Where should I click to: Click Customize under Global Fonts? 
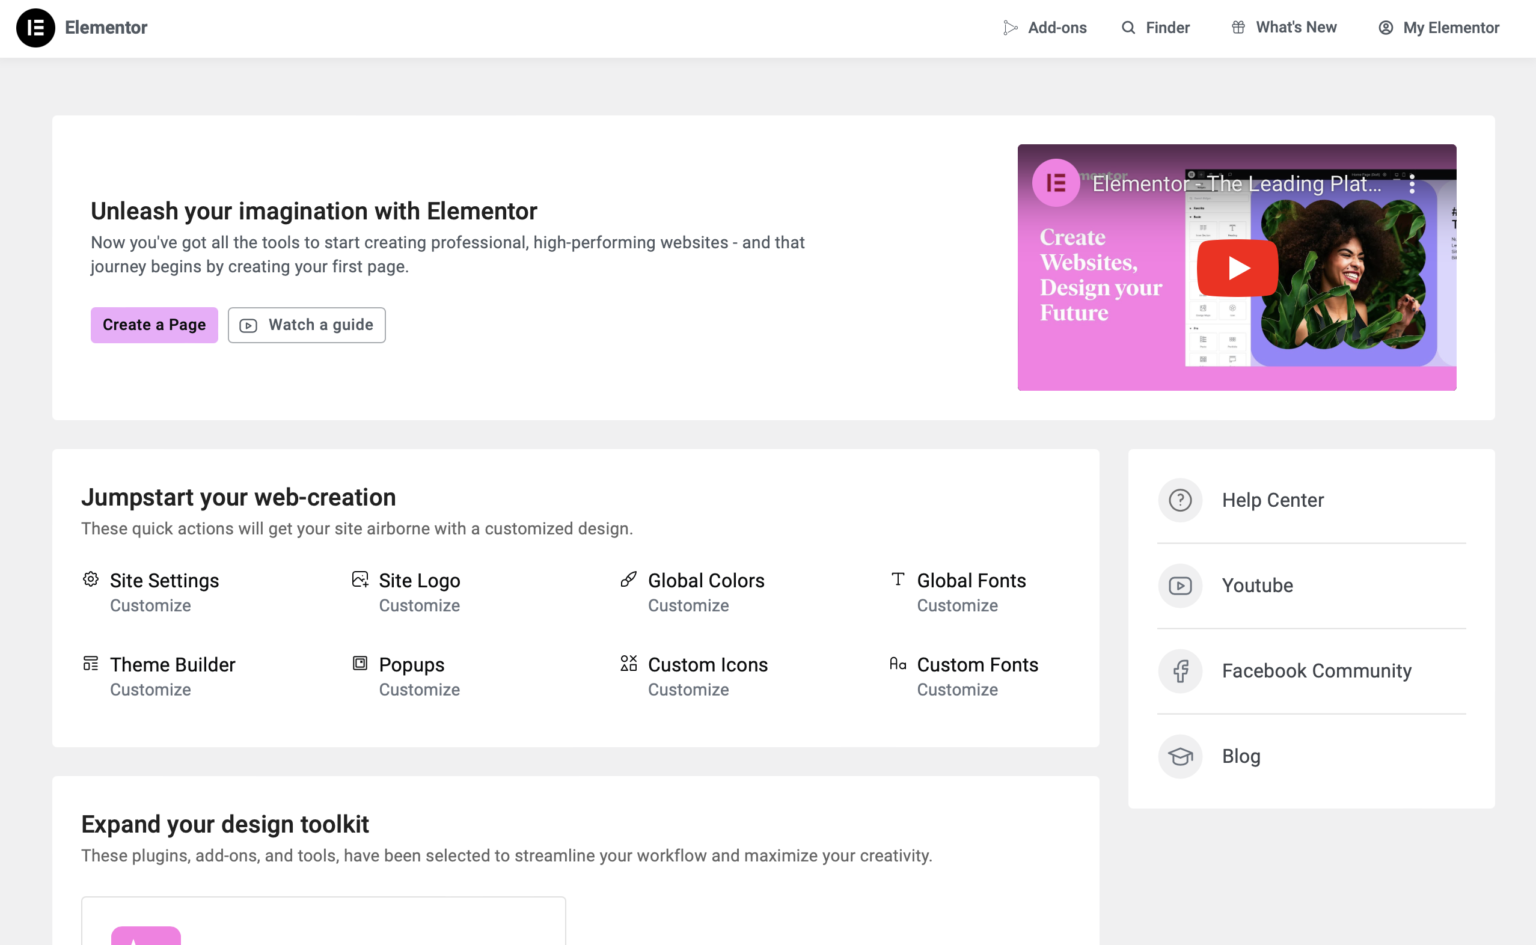pos(957,606)
